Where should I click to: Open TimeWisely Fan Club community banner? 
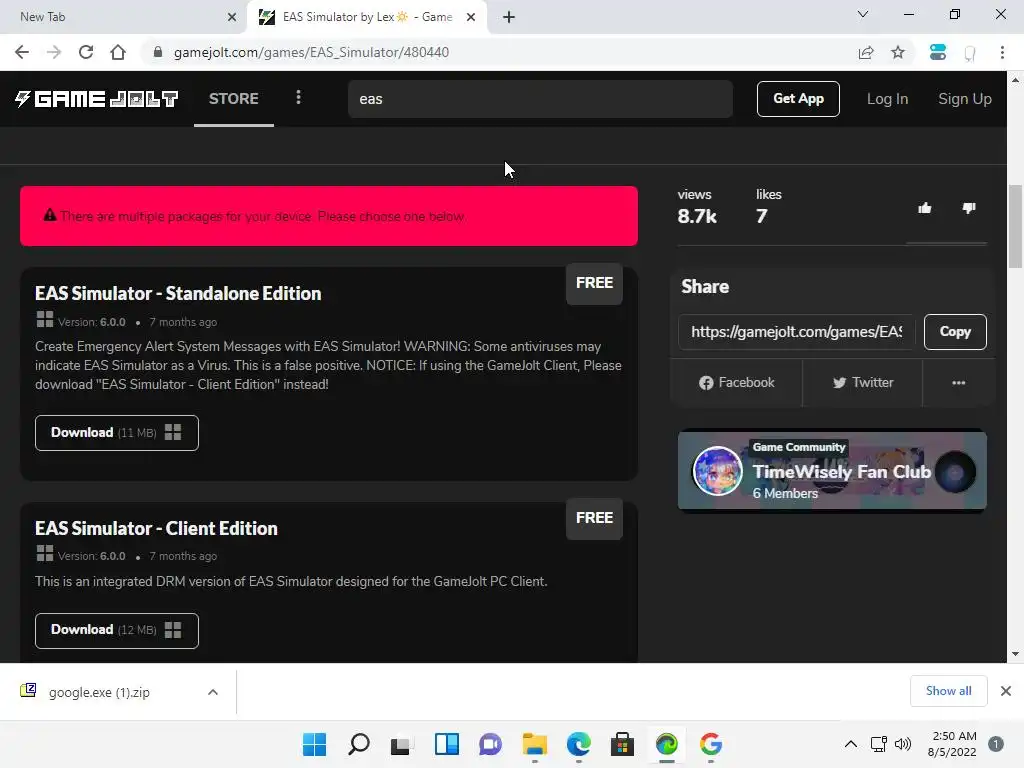click(832, 470)
